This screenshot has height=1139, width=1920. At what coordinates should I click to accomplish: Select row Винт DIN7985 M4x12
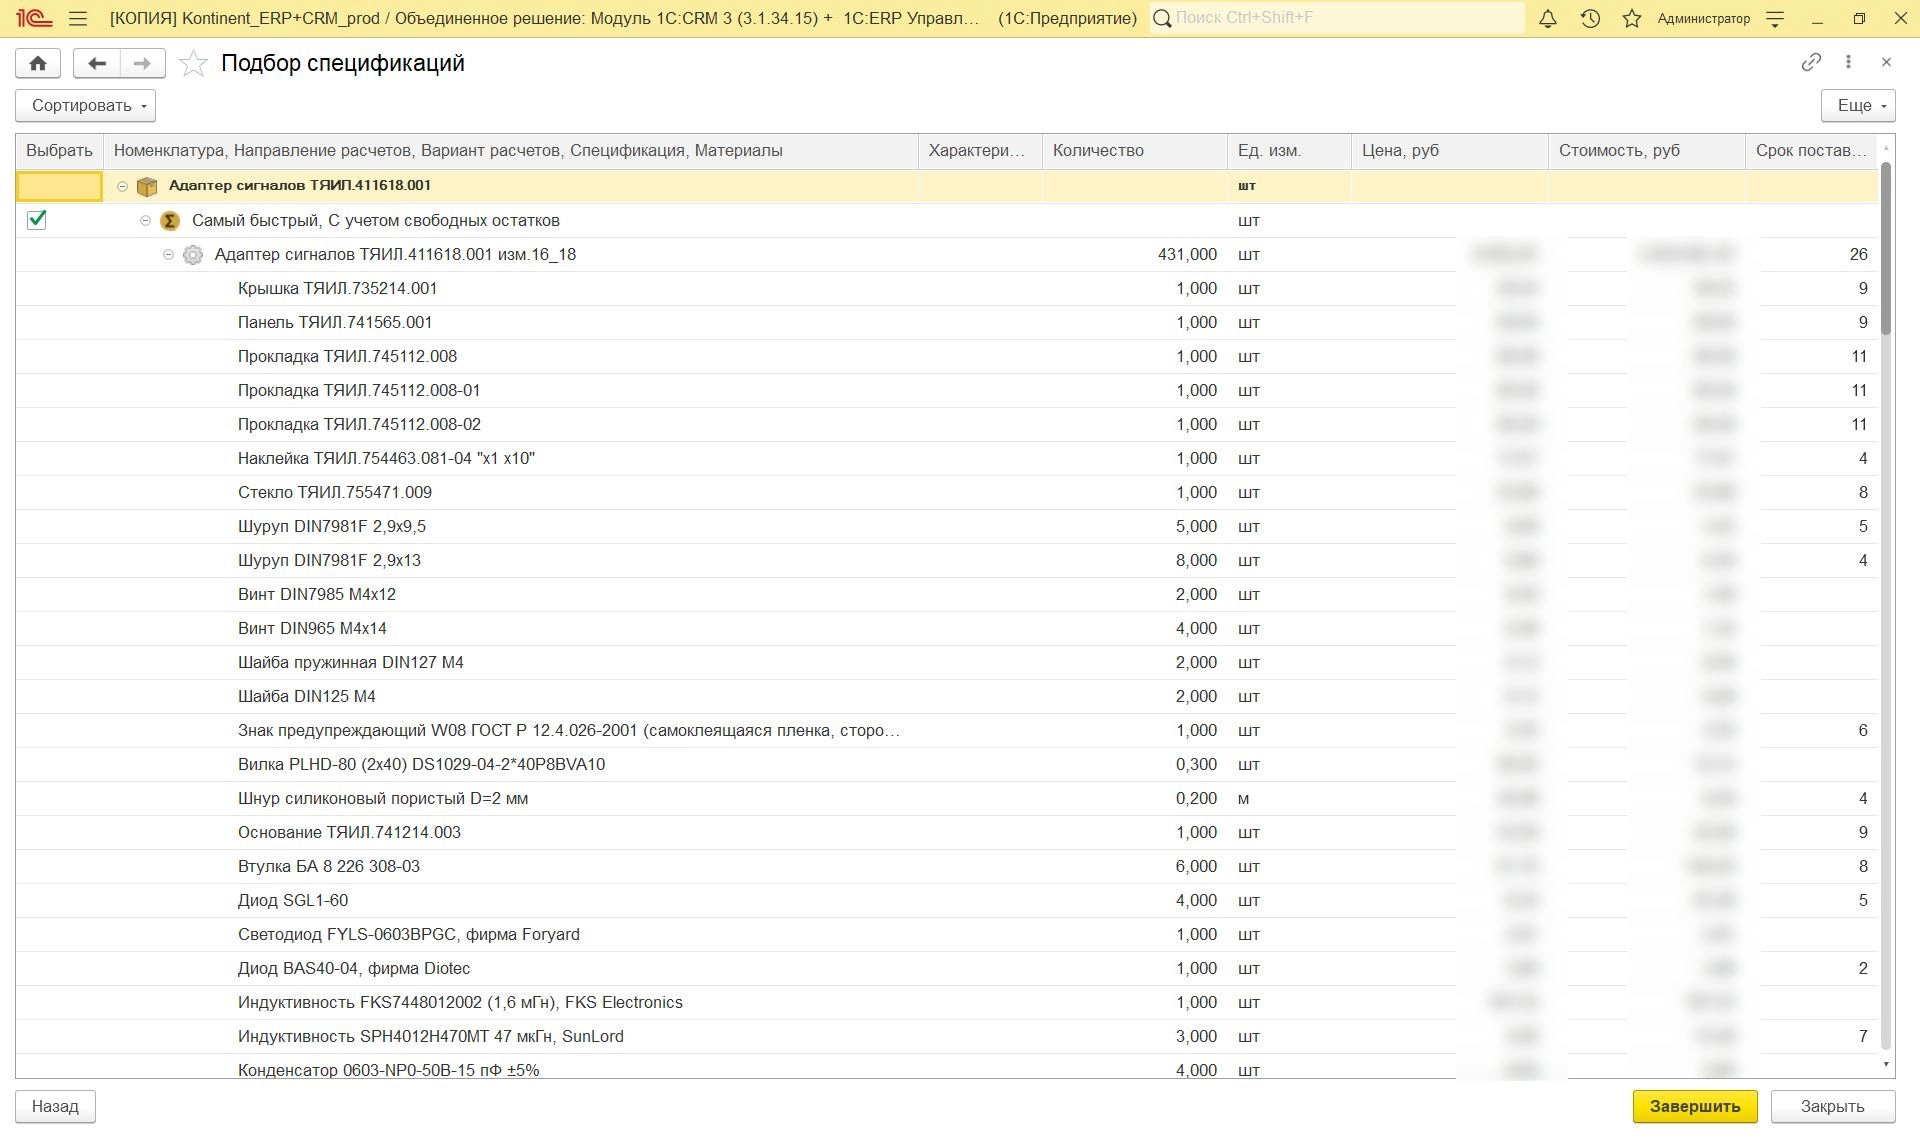tap(947, 595)
